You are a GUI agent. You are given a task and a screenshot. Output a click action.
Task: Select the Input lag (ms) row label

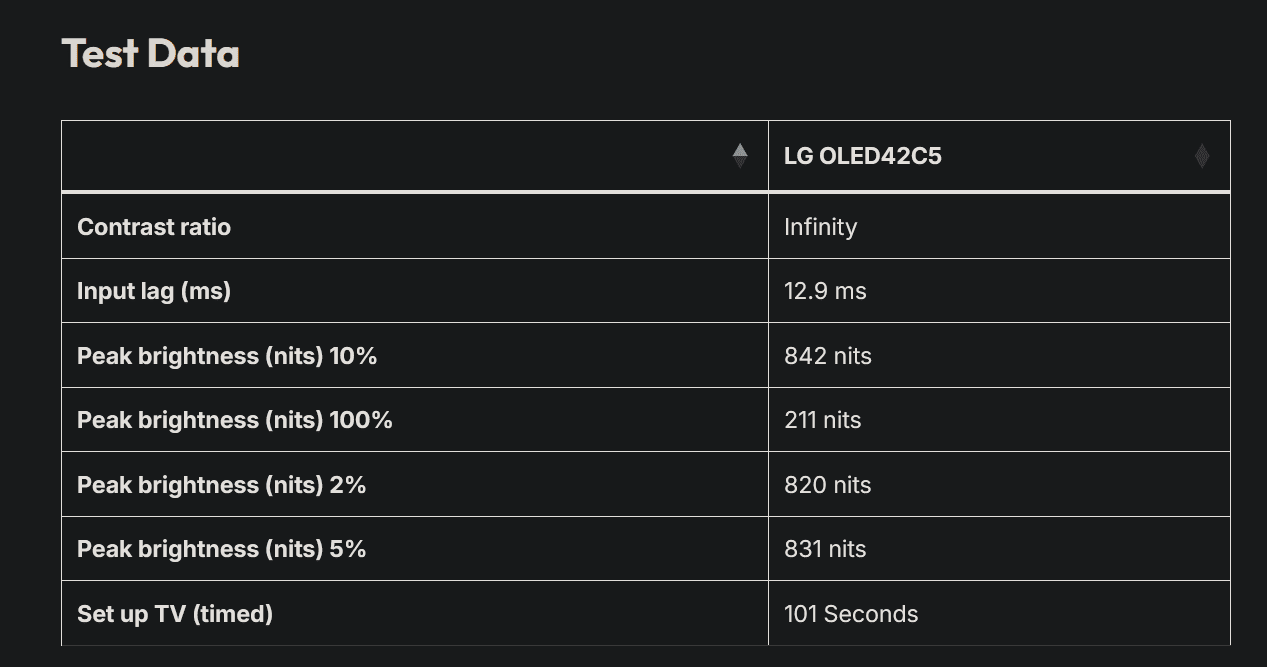tap(154, 291)
